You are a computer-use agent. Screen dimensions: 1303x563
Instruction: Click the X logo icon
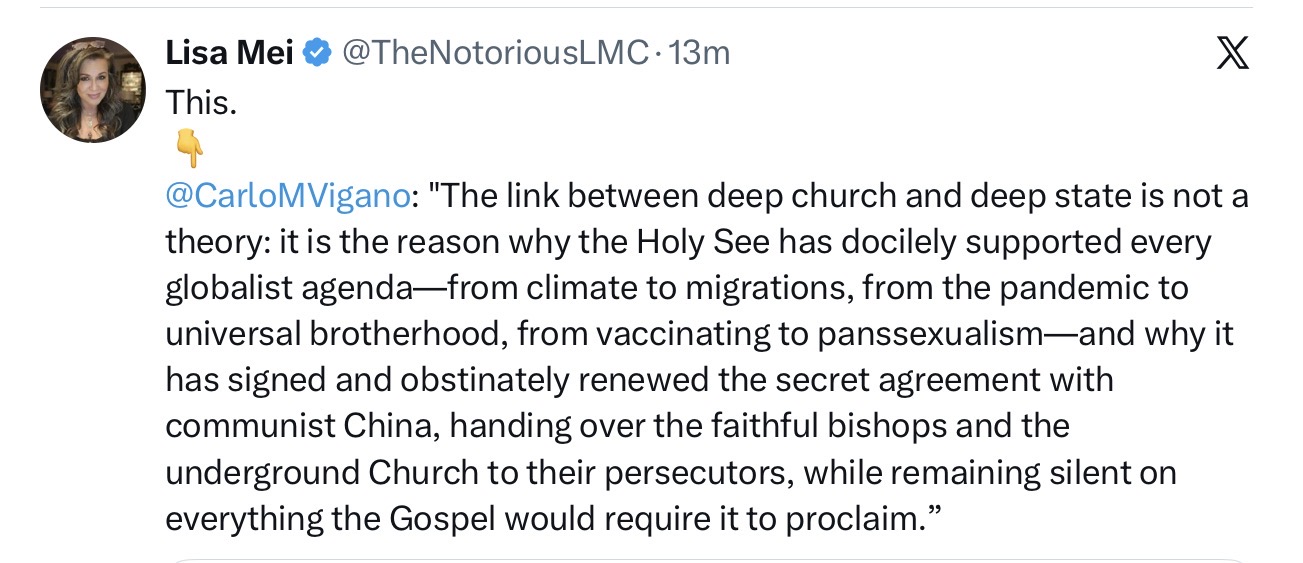1232,52
